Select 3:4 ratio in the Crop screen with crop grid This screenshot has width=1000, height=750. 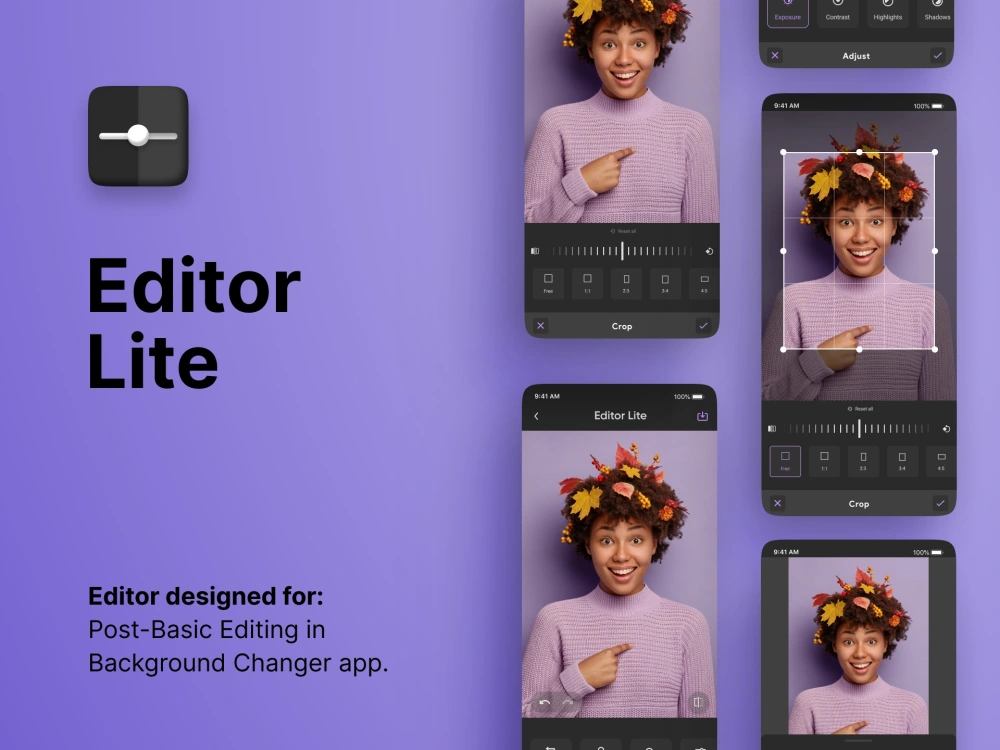click(x=902, y=461)
